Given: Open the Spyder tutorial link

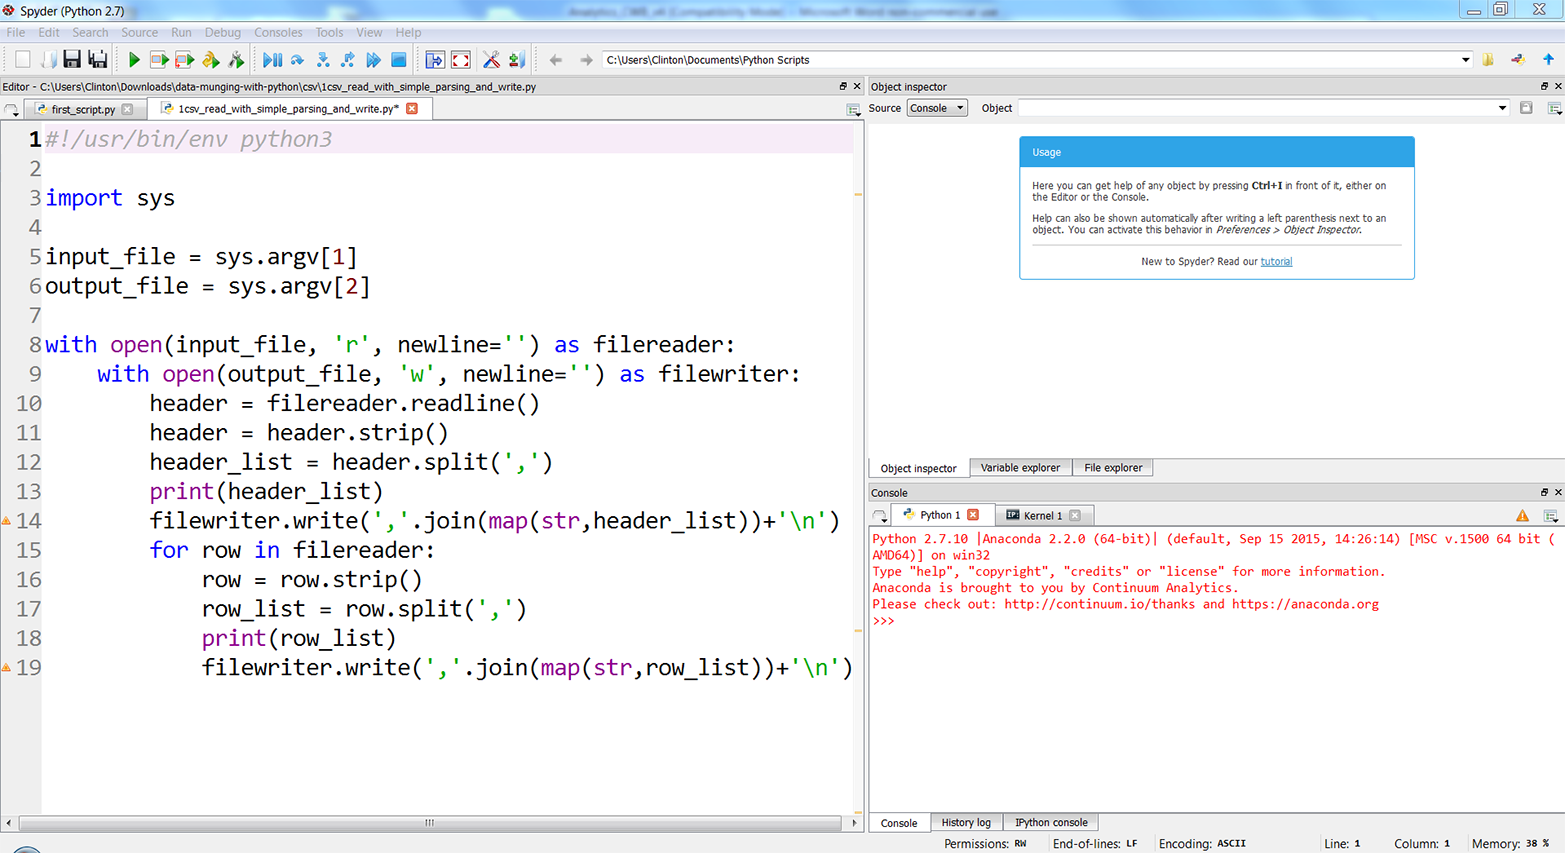Looking at the screenshot, I should click(1277, 261).
